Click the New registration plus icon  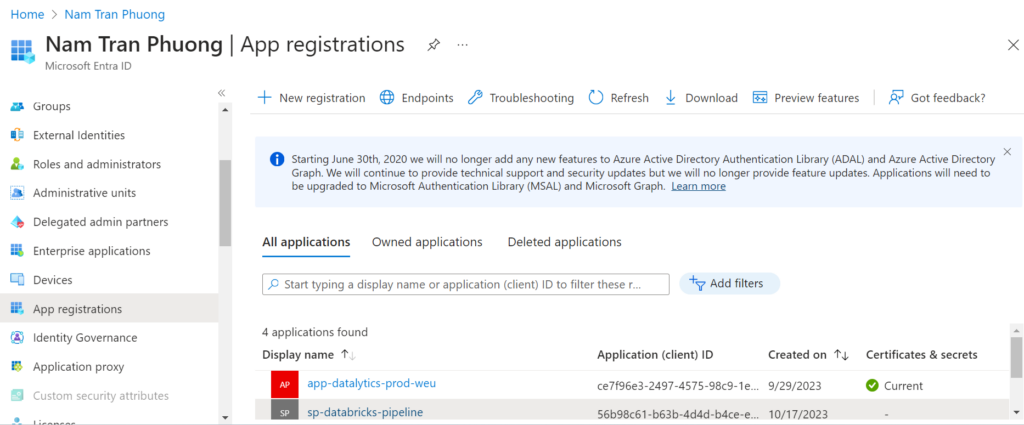(264, 98)
